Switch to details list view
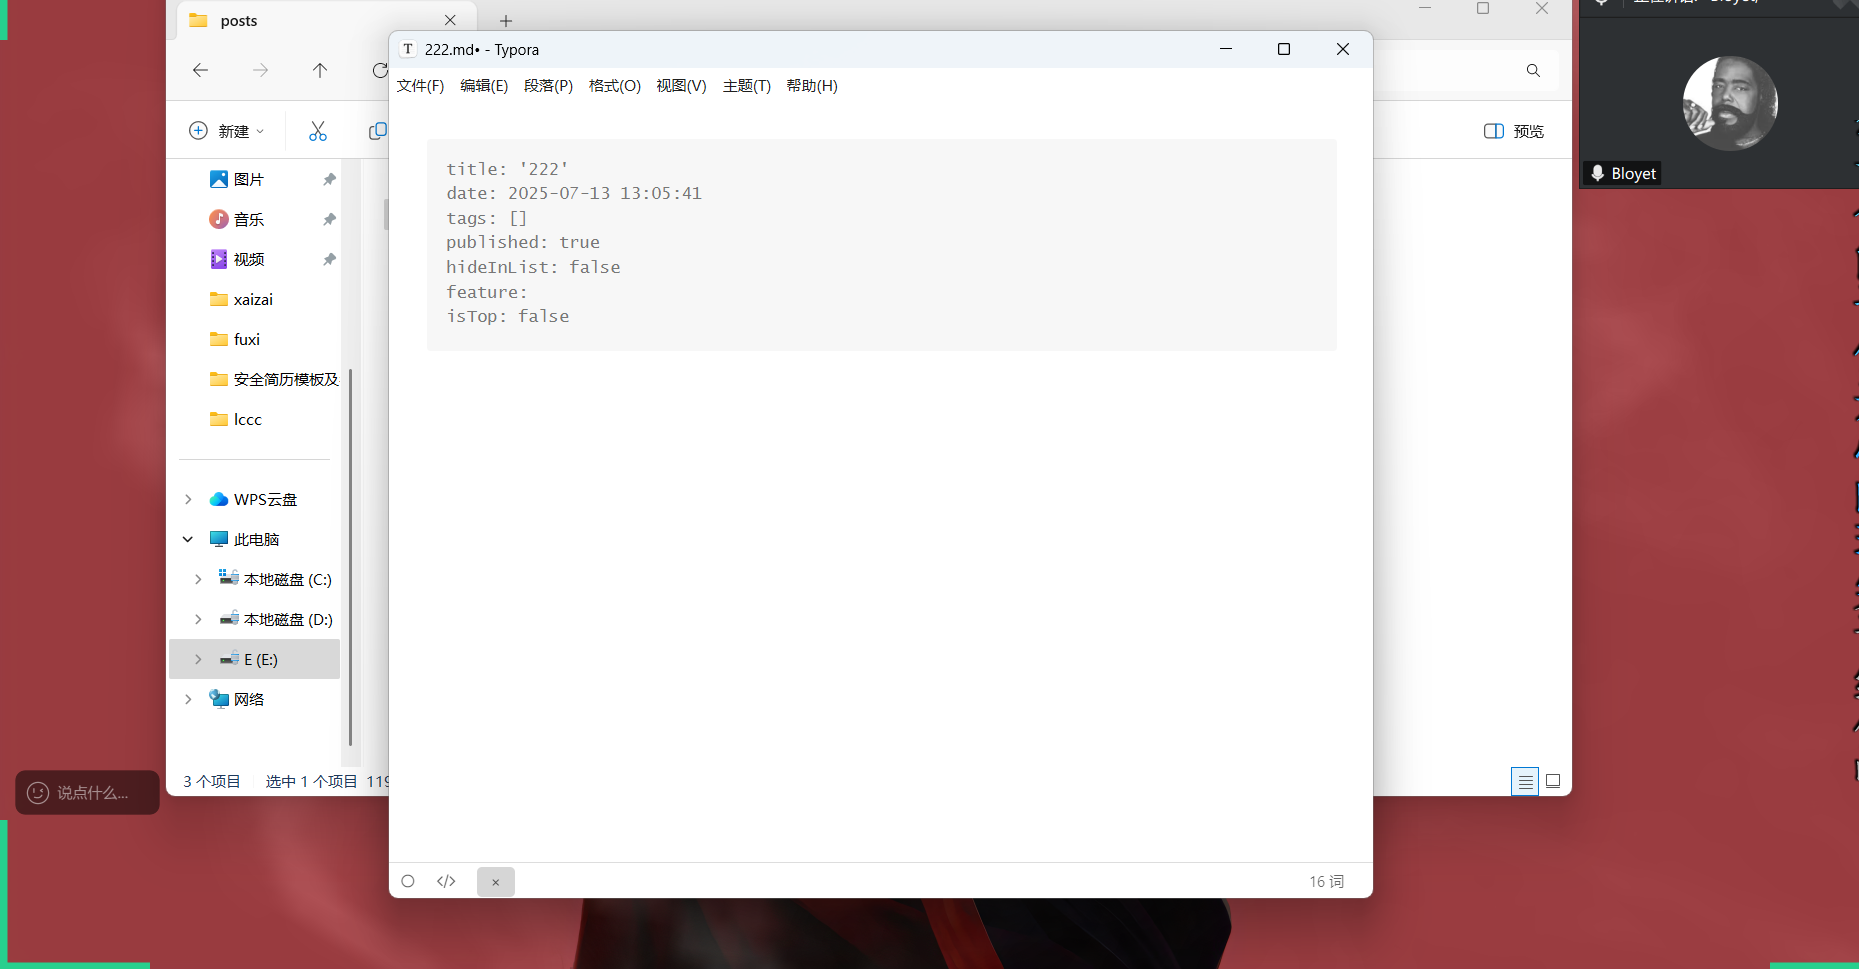The image size is (1859, 969). (1525, 782)
